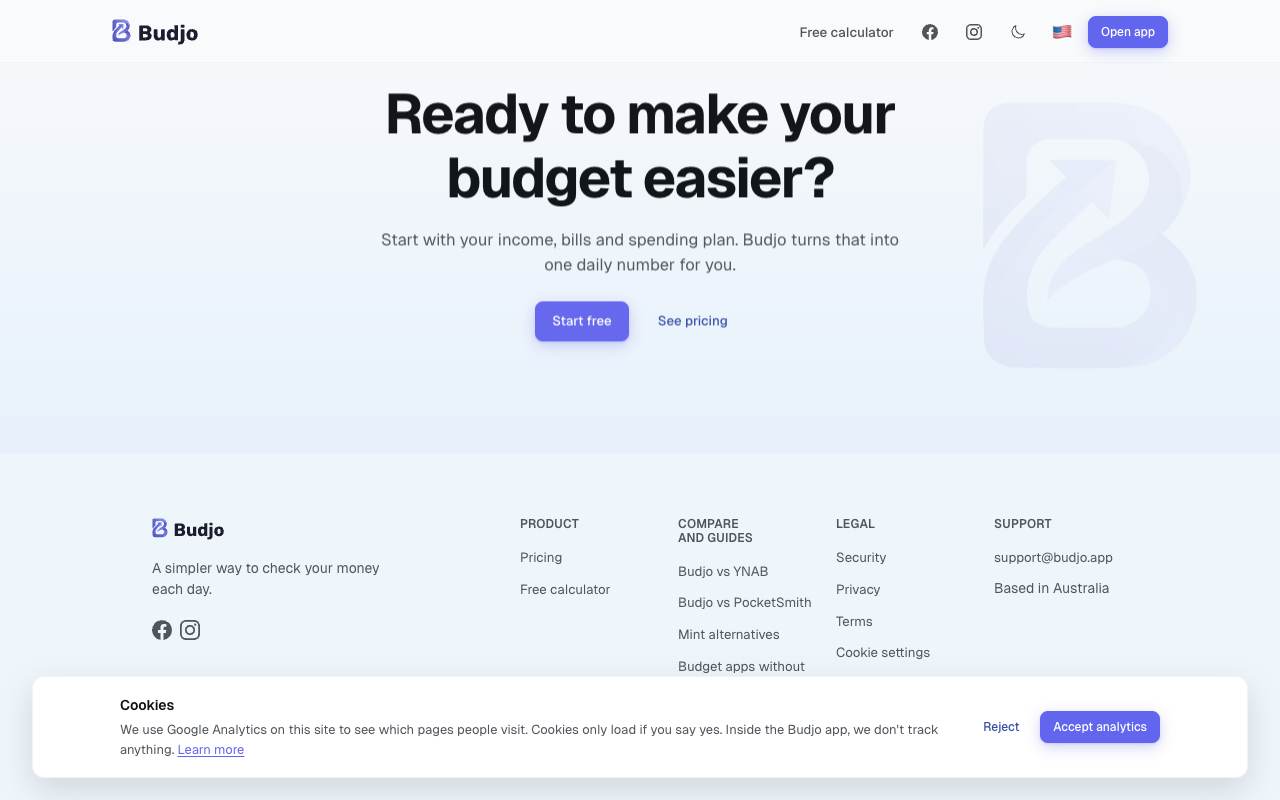
Task: Open the Facebook icon in the header
Action: point(930,32)
